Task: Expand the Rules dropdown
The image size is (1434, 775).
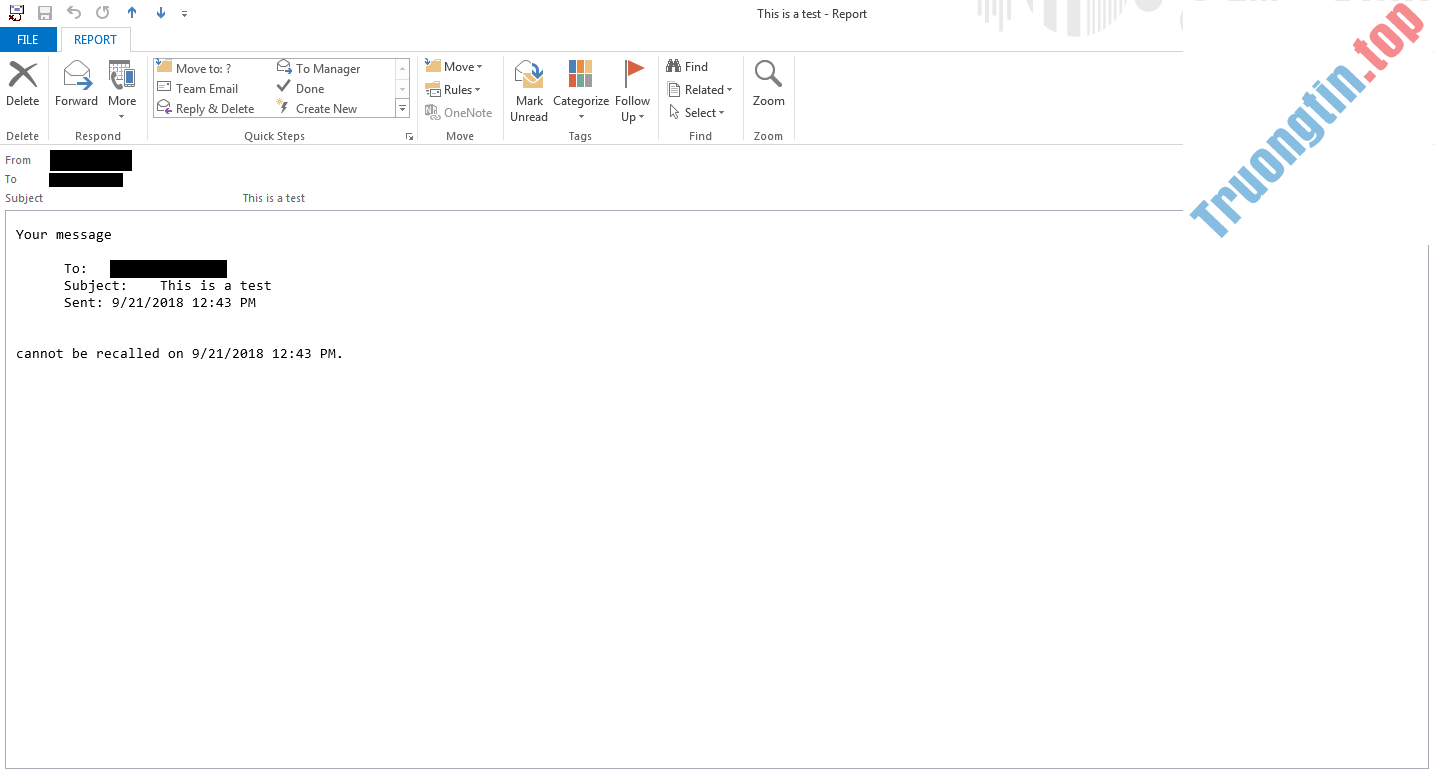Action: pos(455,89)
